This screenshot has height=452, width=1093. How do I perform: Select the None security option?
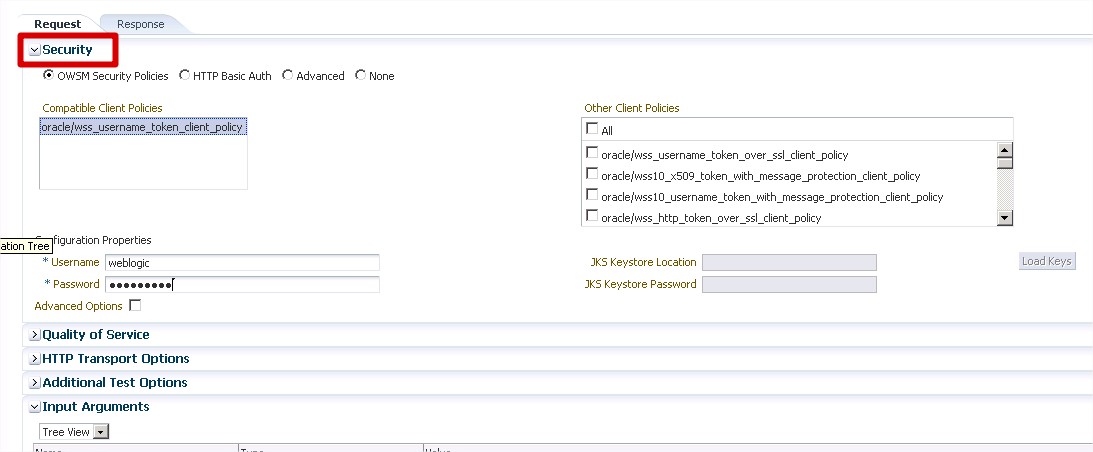361,75
